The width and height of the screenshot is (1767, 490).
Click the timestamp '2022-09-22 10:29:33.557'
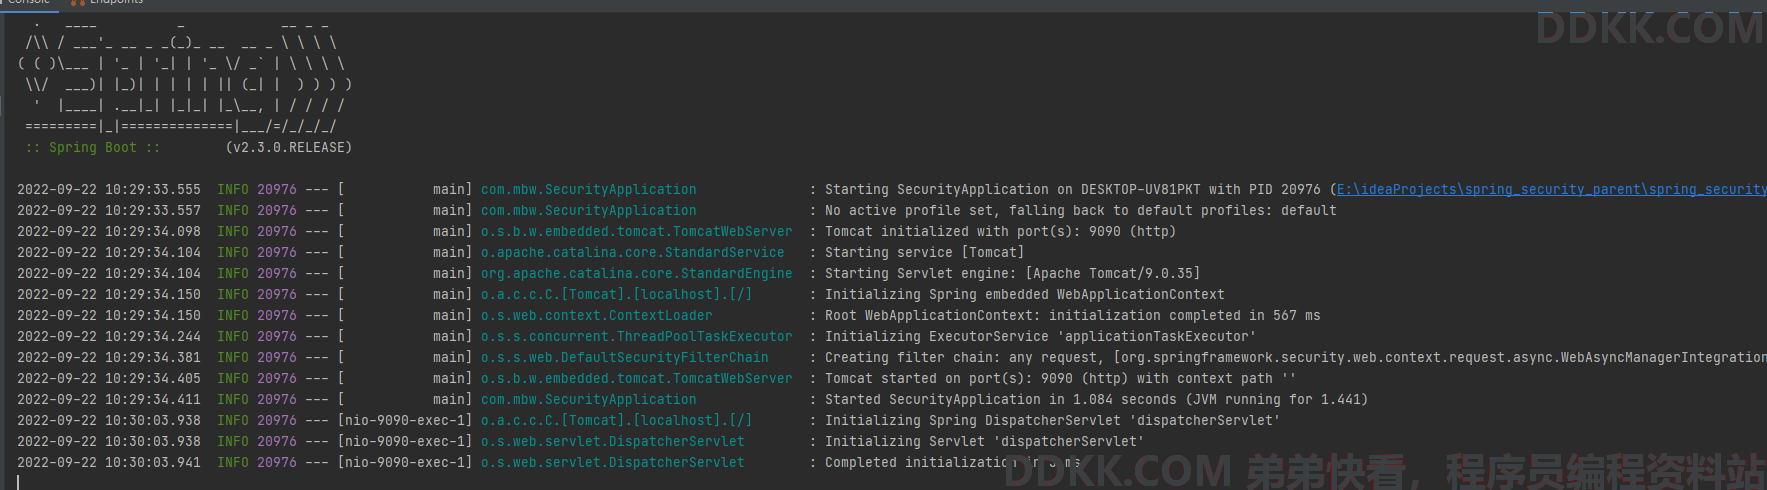point(108,210)
